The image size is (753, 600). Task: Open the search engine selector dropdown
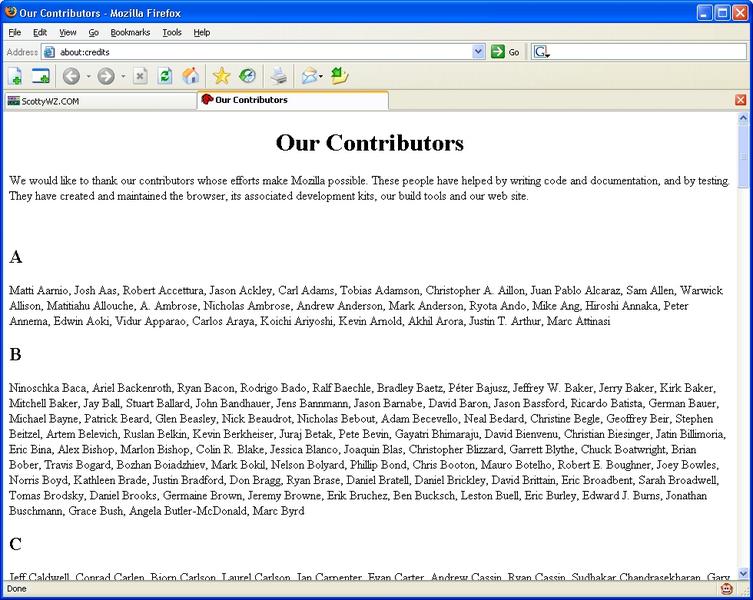[x=542, y=52]
